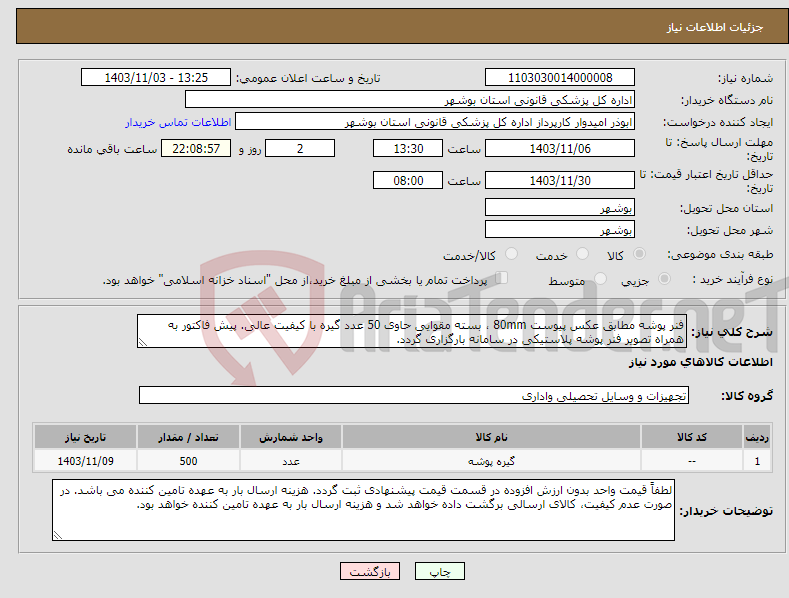Image resolution: width=789 pixels, height=598 pixels.
Task: Click the resize handle of description textarea
Action: pos(143,342)
